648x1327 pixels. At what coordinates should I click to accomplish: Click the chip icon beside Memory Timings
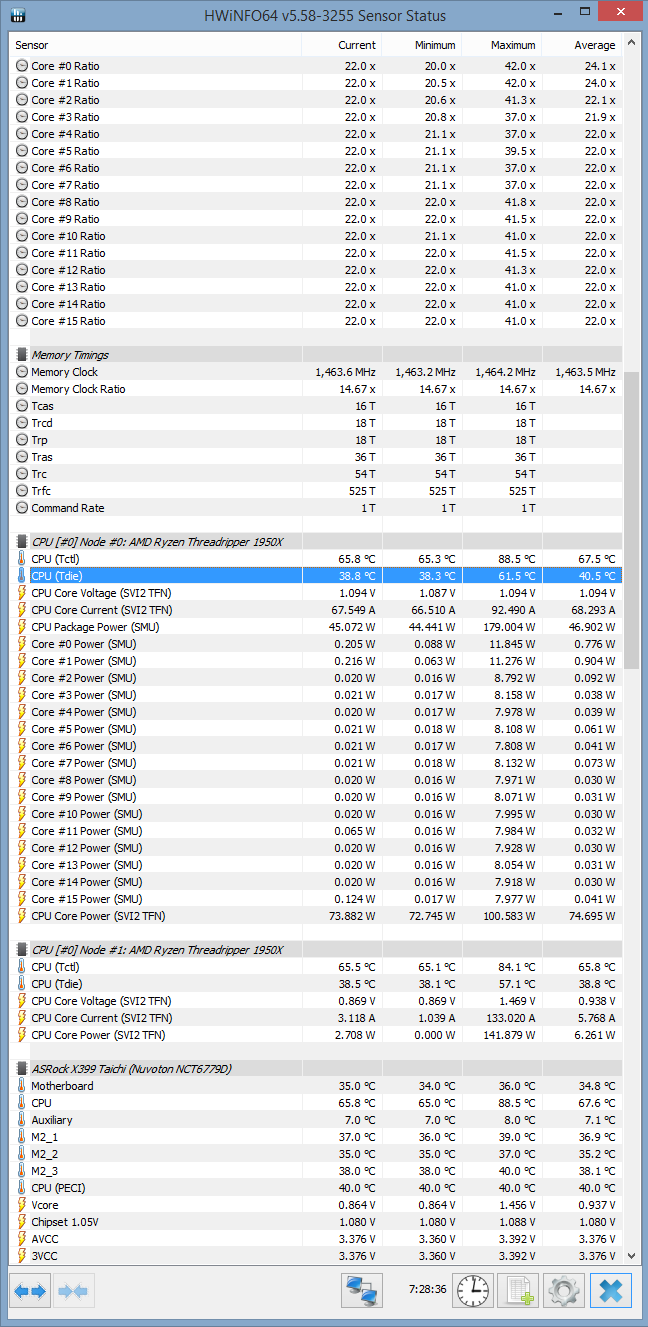coord(22,355)
